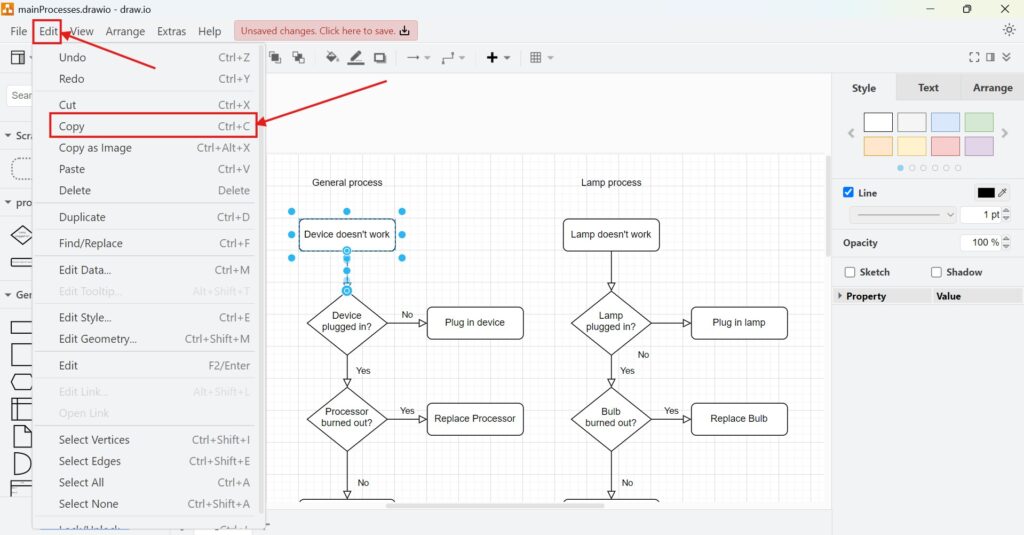The height and width of the screenshot is (535, 1024).
Task: Enable the Sketch checkbox
Action: tap(850, 272)
